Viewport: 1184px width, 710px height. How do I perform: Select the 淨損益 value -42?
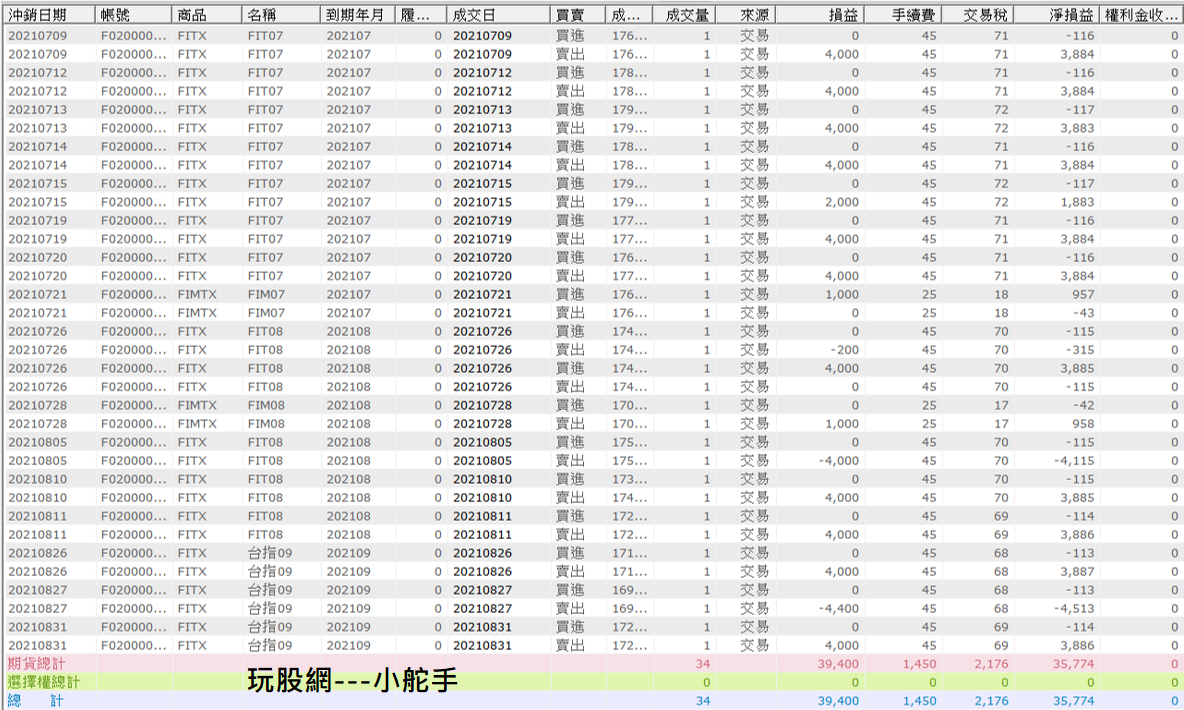(x=1083, y=405)
